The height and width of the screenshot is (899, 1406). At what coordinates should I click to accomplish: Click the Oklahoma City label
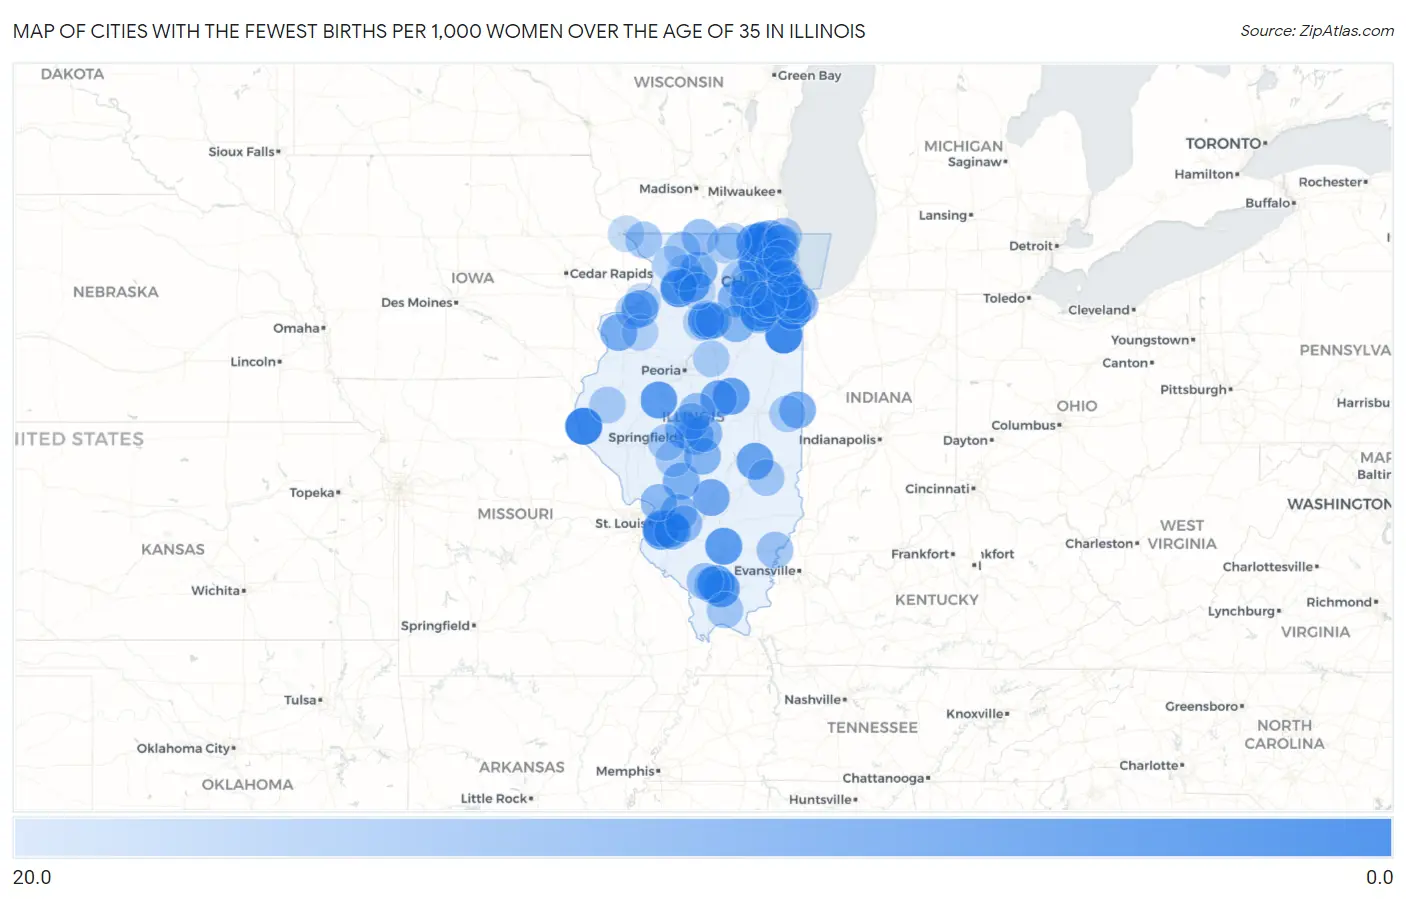pos(184,748)
